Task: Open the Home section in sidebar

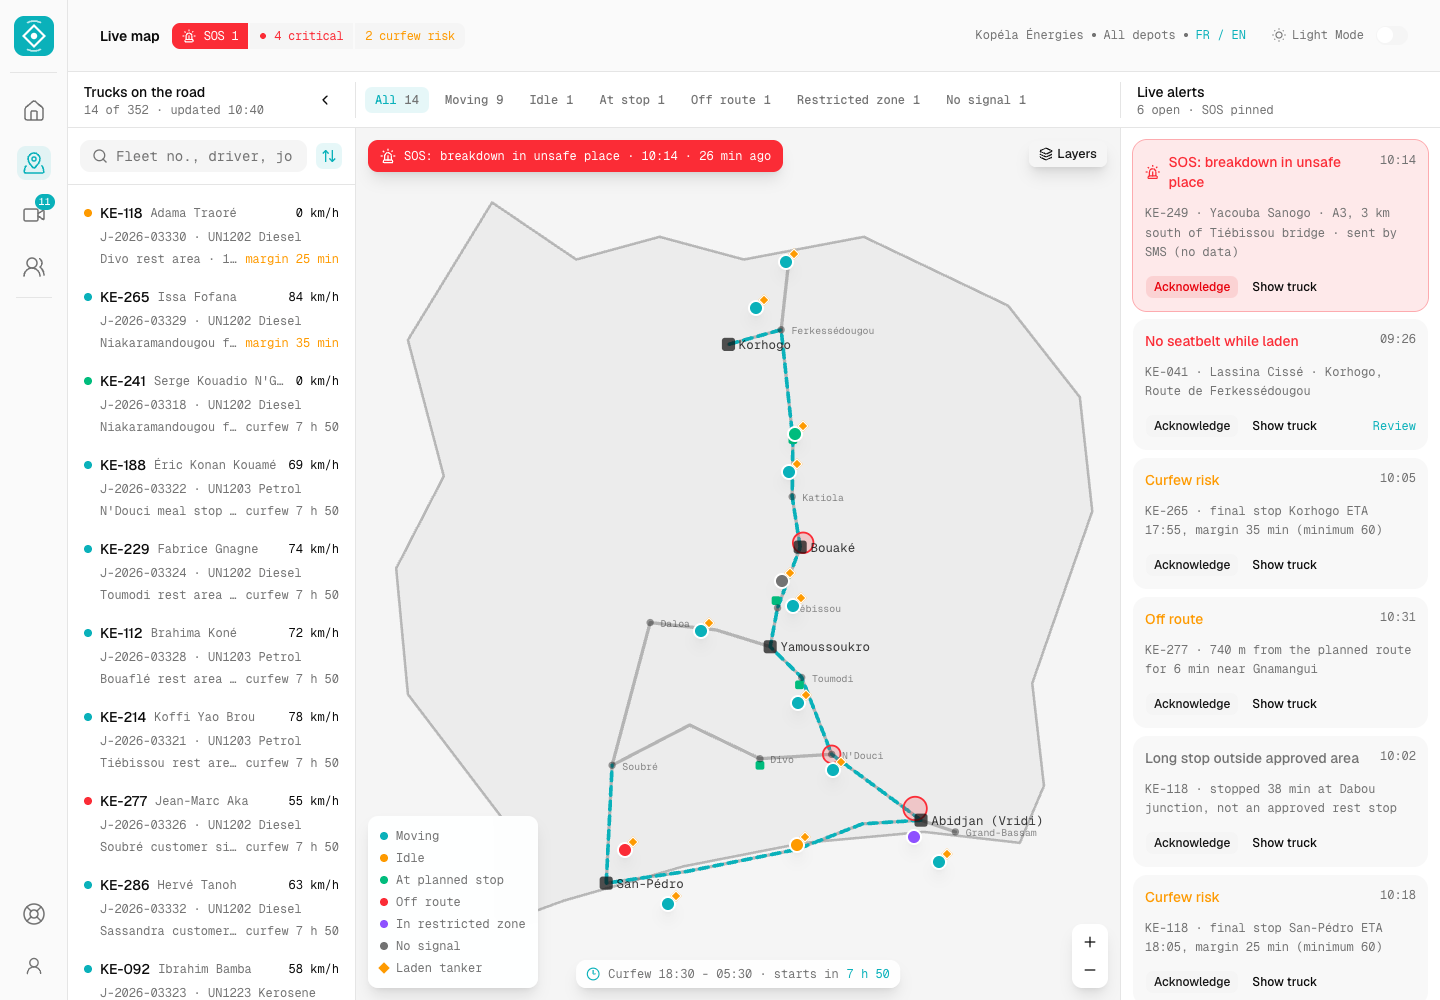Action: tap(34, 110)
